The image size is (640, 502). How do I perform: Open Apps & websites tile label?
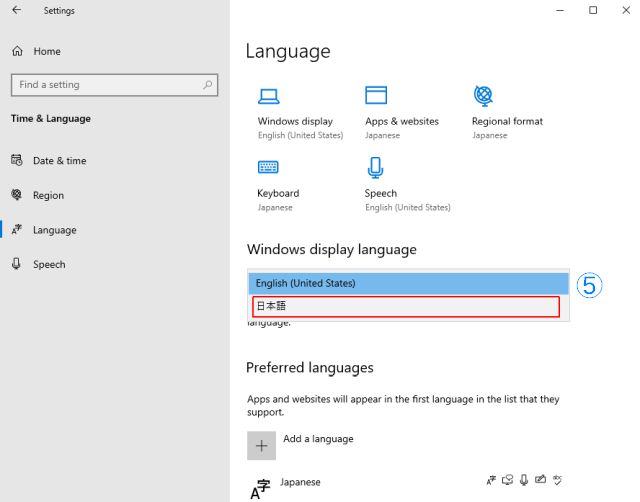(402, 121)
